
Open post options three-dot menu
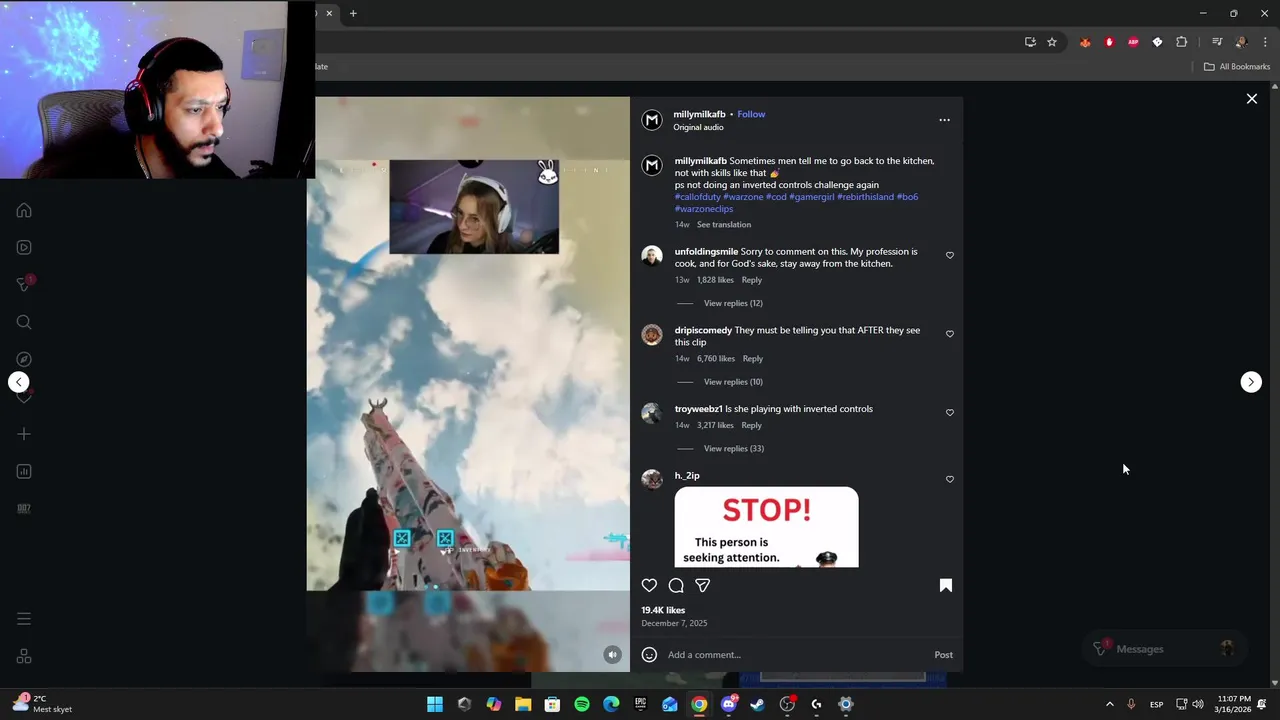pyautogui.click(x=944, y=120)
